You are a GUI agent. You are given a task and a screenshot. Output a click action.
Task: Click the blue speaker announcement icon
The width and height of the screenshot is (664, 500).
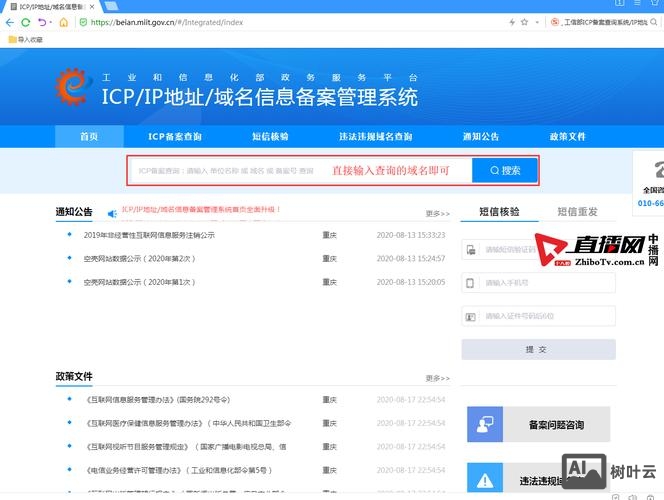pos(112,214)
